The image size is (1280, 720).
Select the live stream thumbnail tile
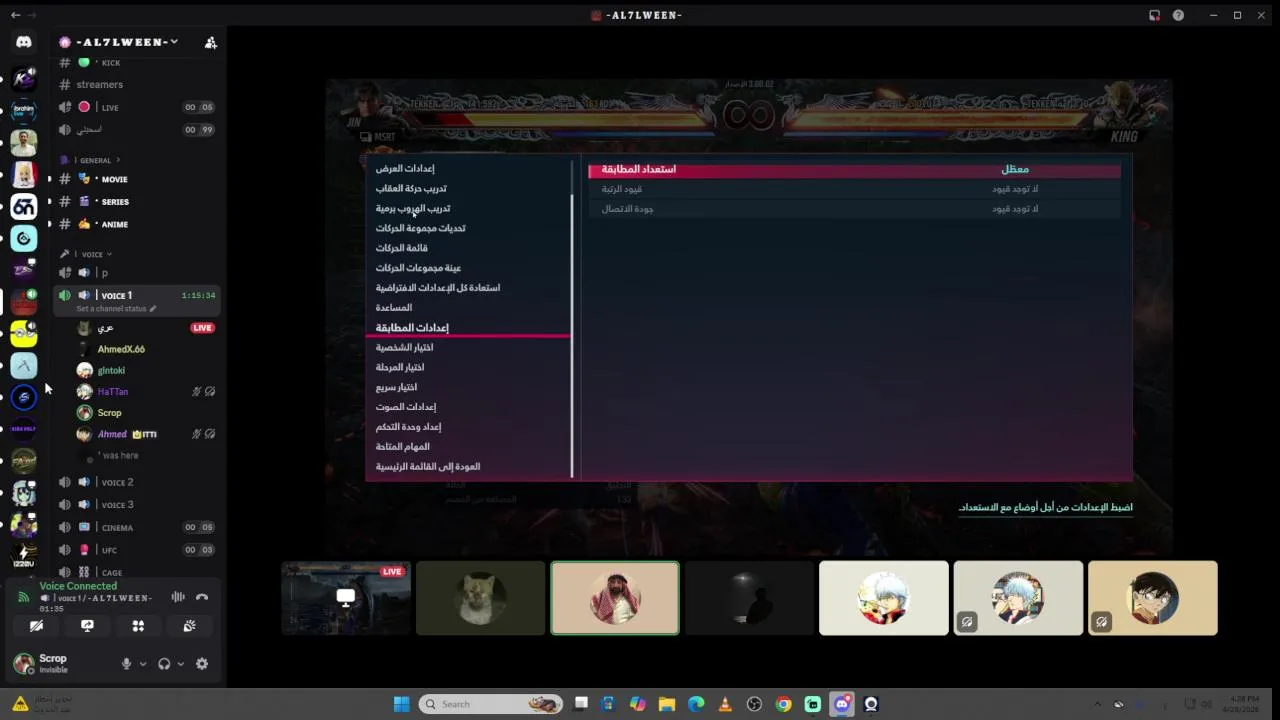pos(346,598)
